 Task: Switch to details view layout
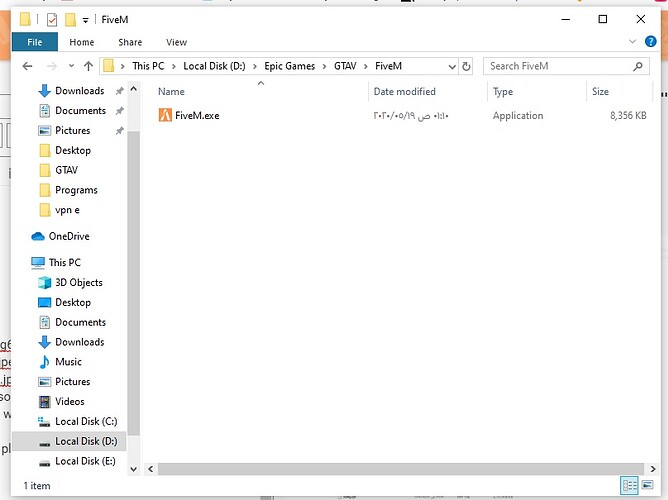tap(630, 485)
